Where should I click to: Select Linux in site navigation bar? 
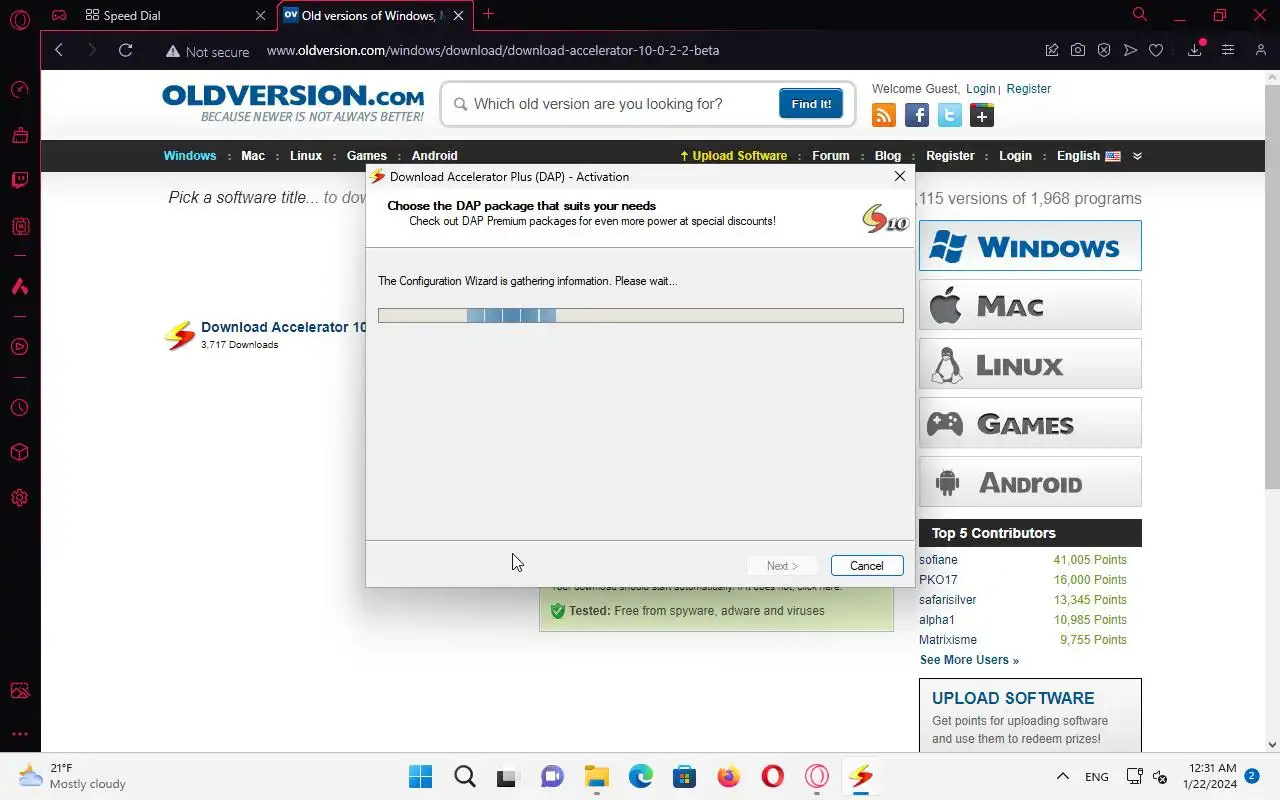[306, 156]
